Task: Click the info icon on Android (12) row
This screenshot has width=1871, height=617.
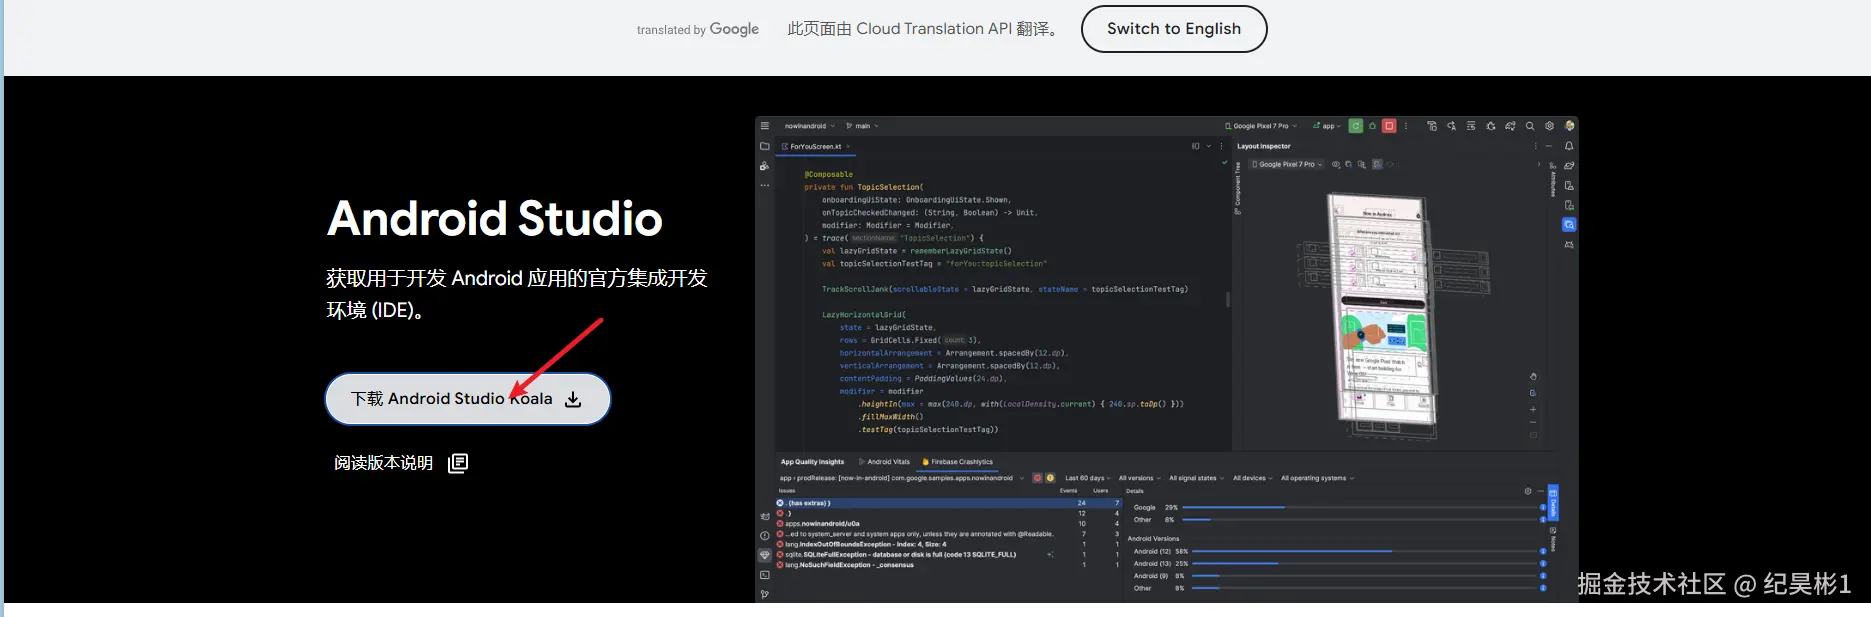Action: tap(1543, 551)
